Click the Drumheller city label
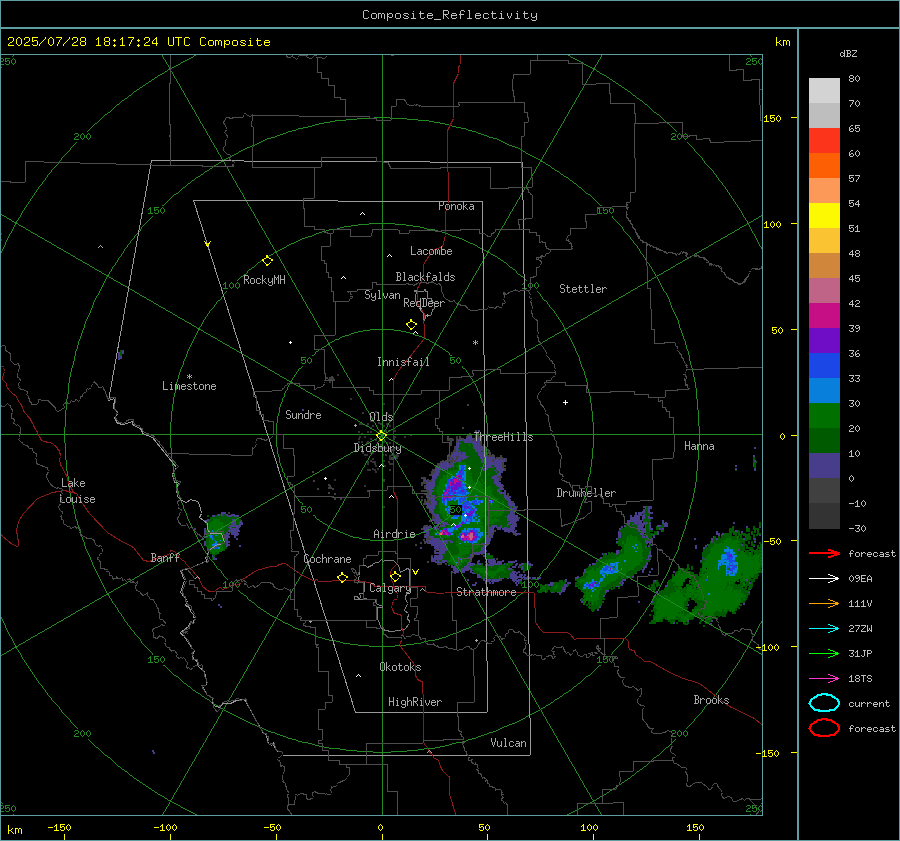 pos(586,493)
